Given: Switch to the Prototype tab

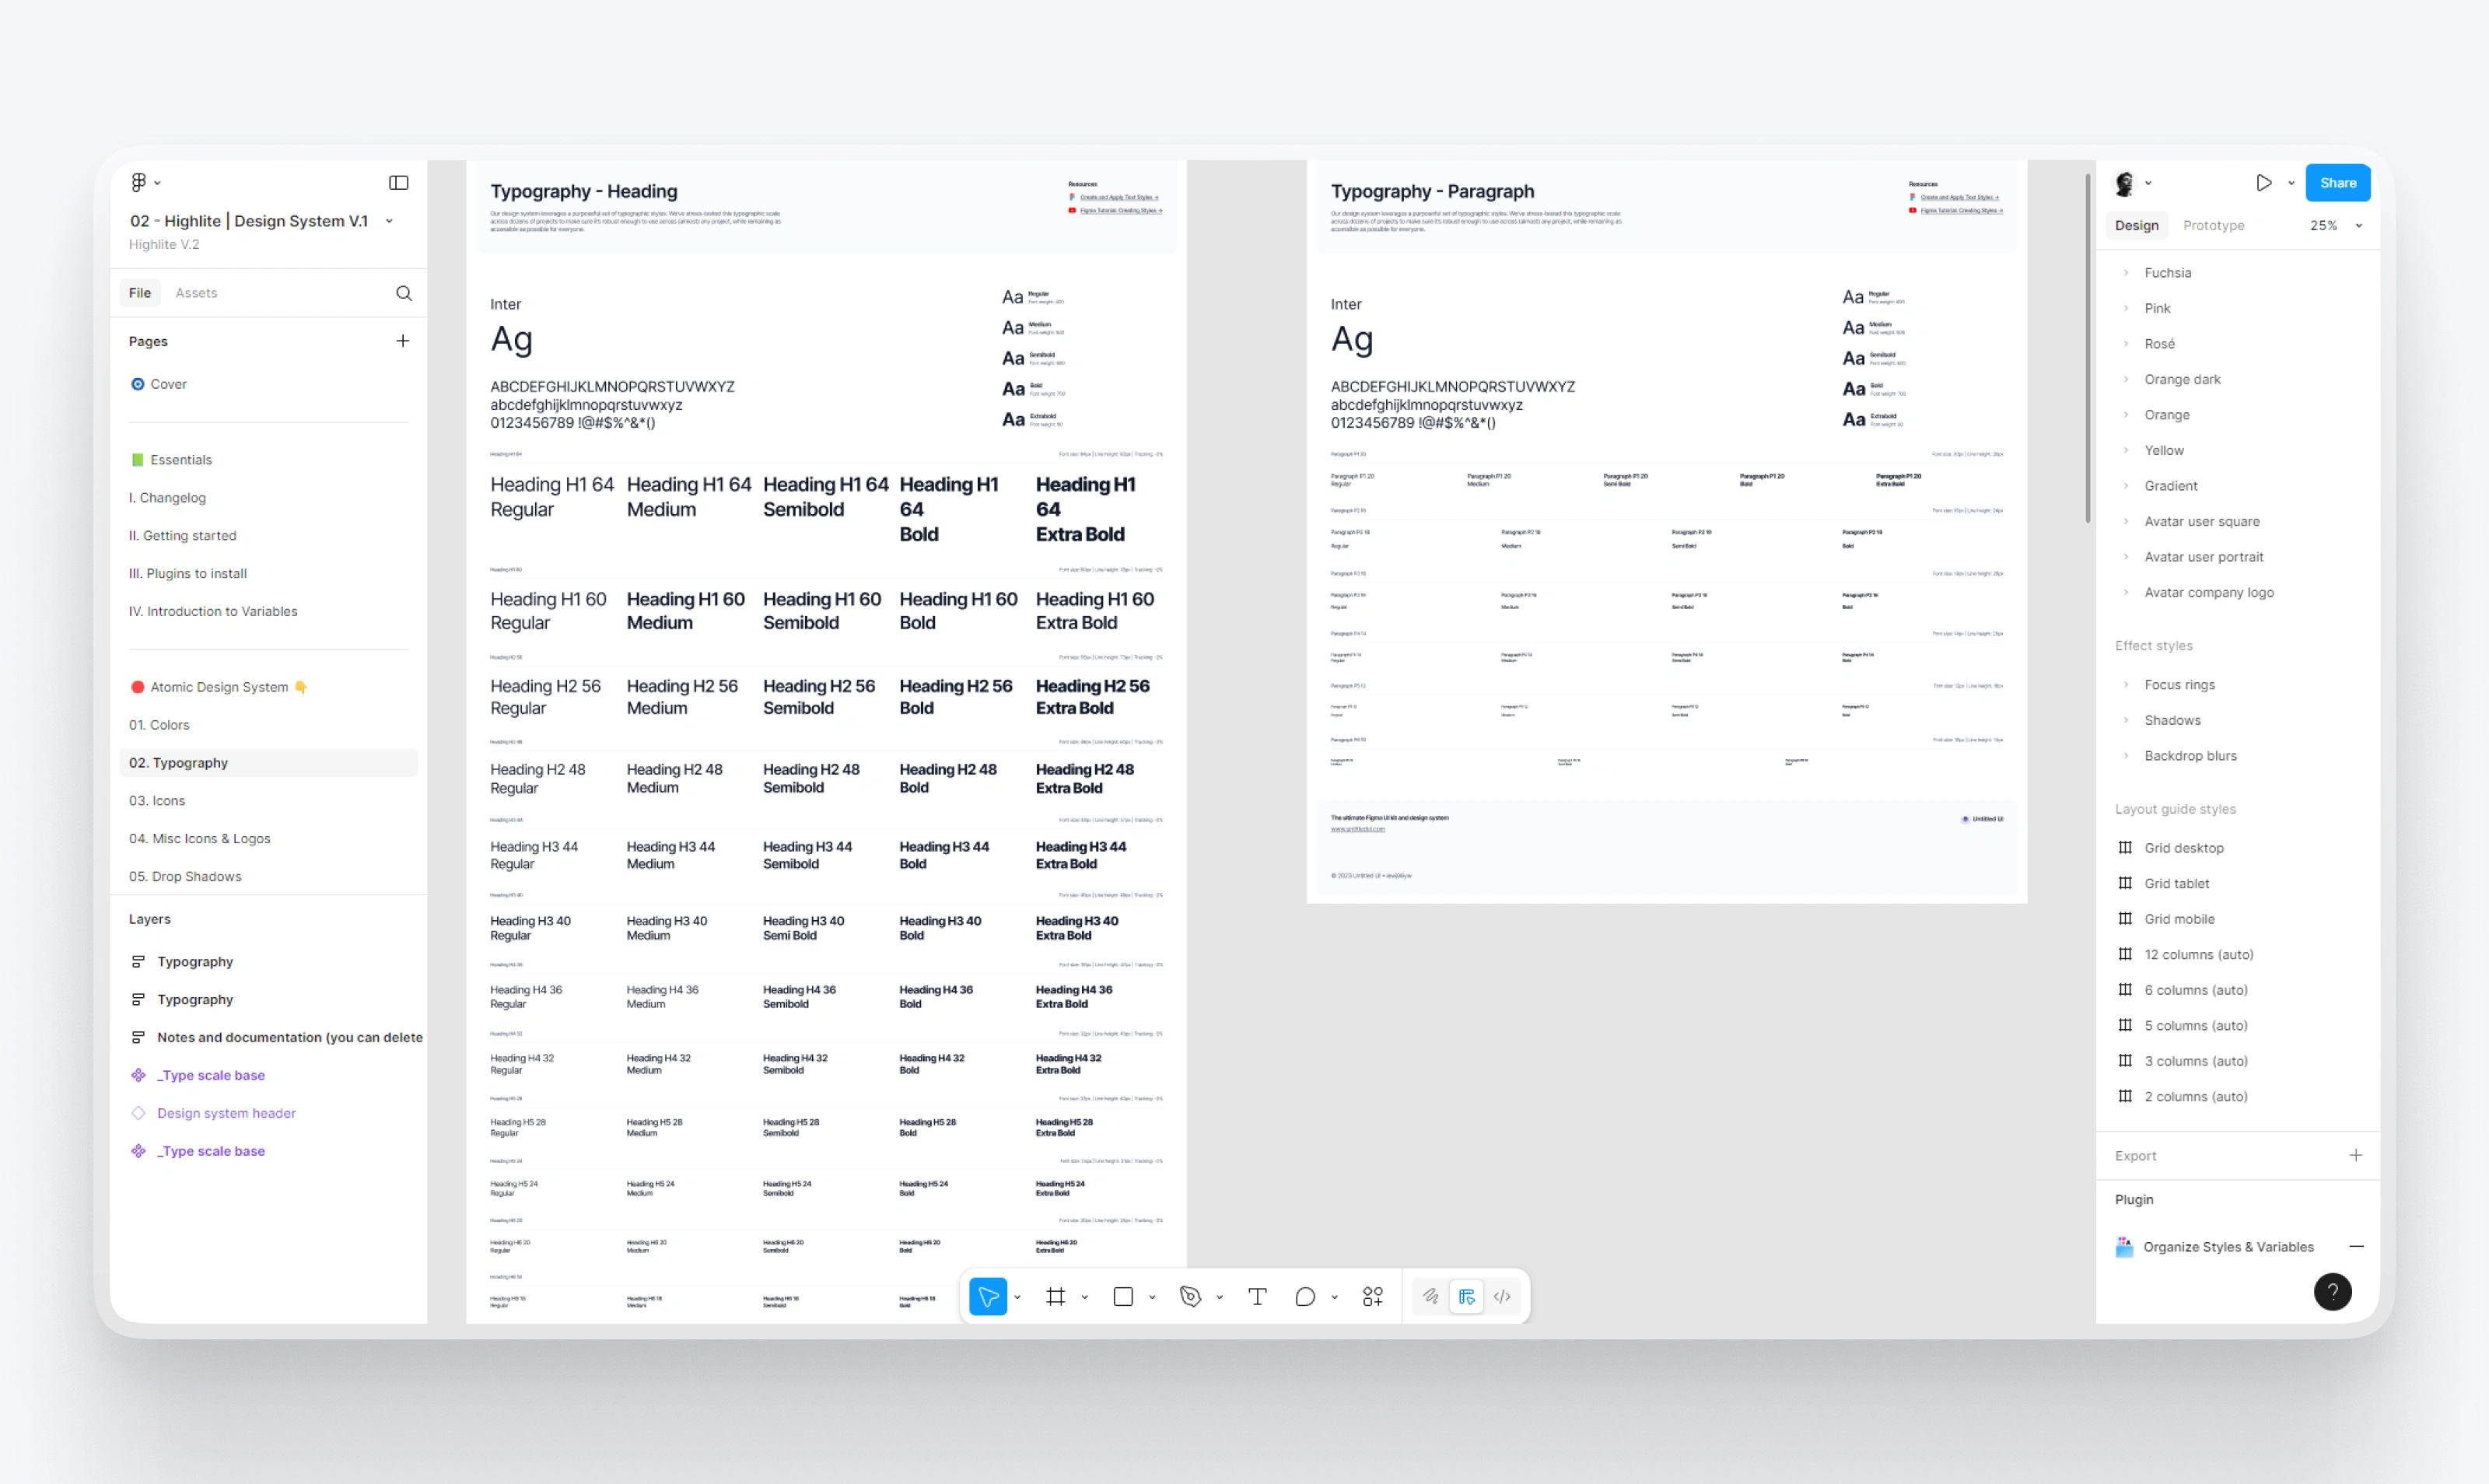Looking at the screenshot, I should [x=2213, y=225].
